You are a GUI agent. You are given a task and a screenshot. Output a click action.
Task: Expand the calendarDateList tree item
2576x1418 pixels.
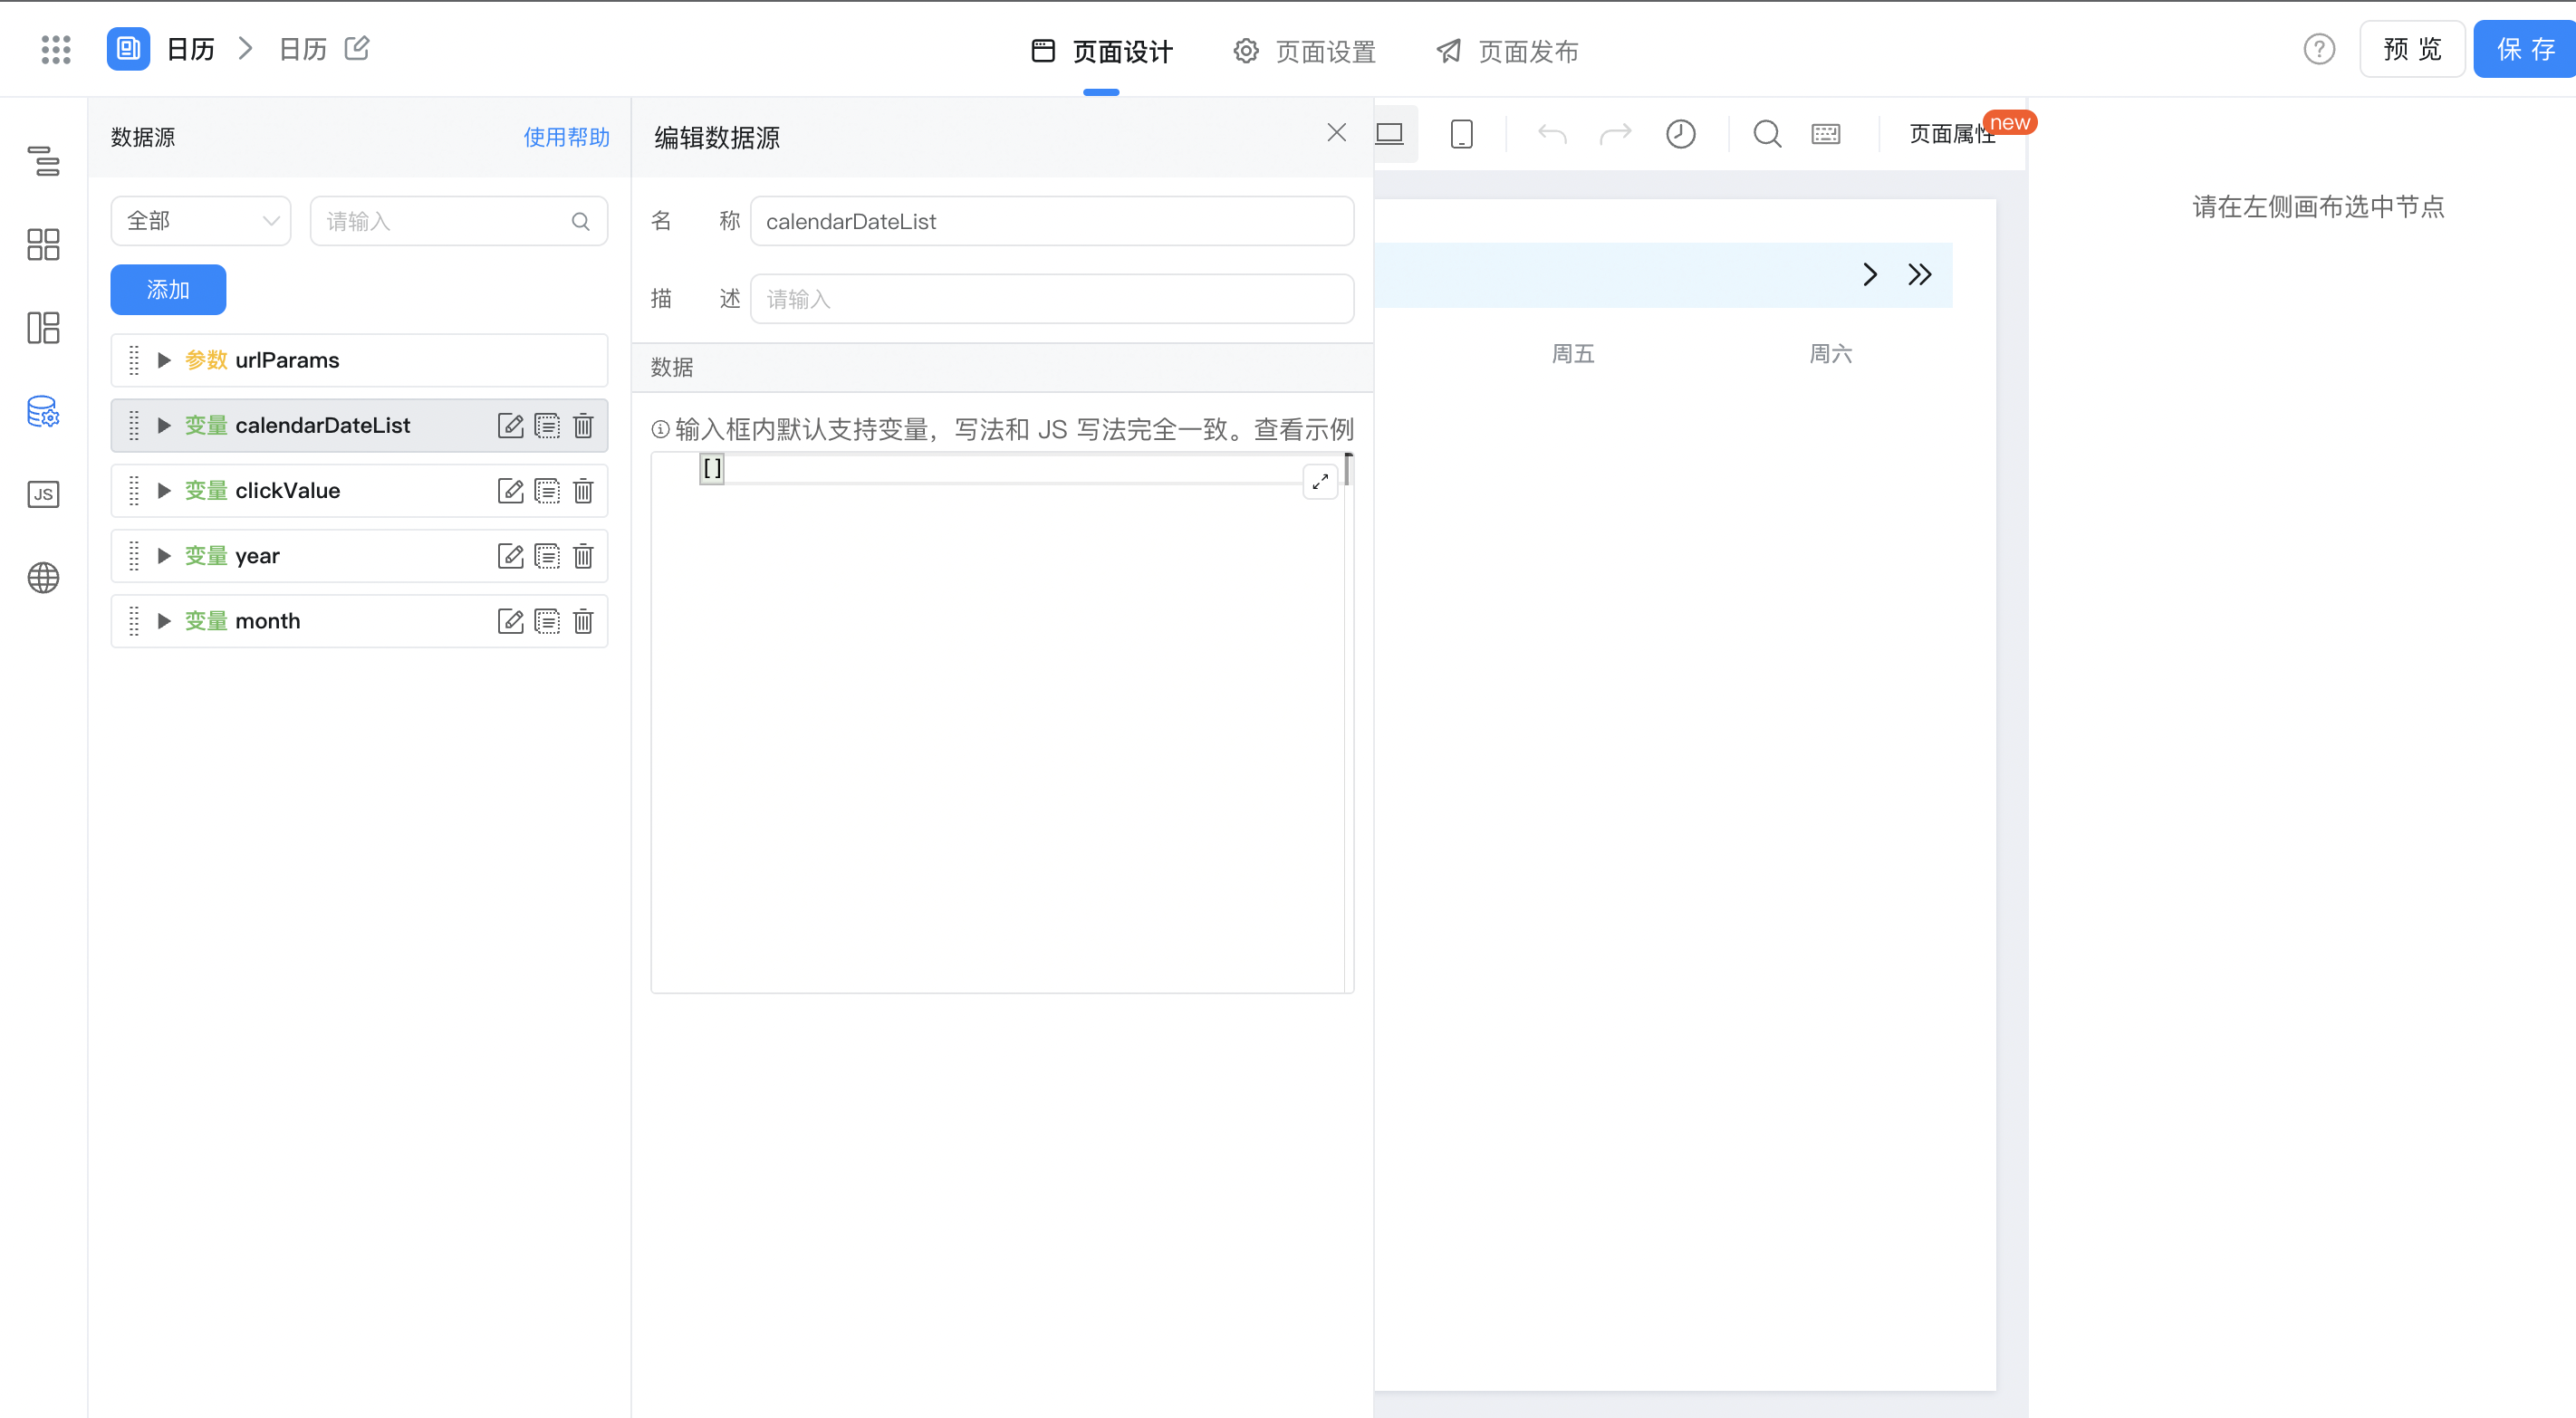pyautogui.click(x=164, y=426)
